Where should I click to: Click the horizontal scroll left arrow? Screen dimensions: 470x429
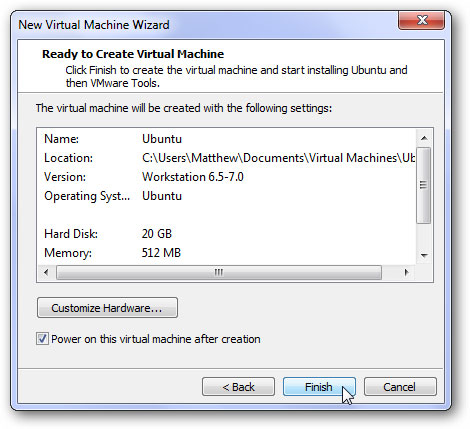46,272
